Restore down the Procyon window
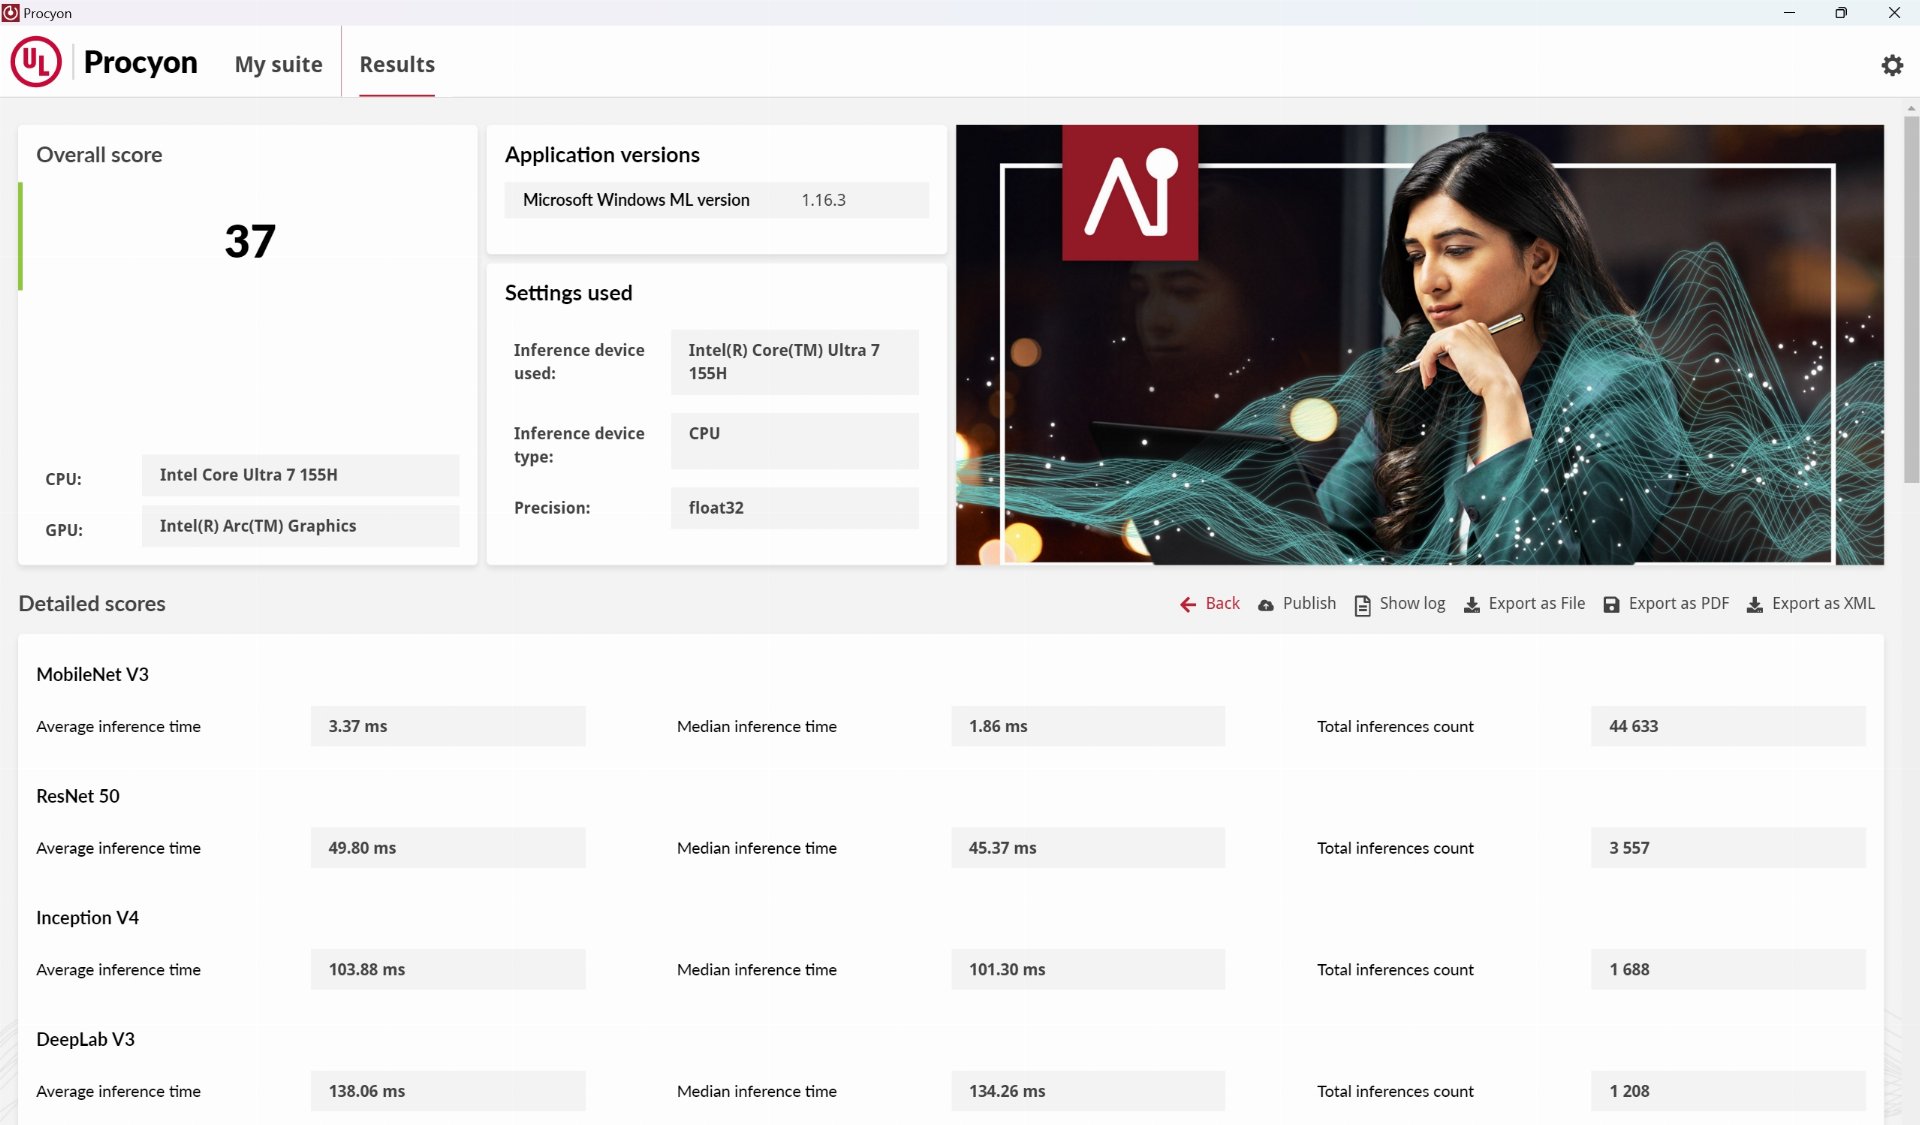The image size is (1920, 1125). point(1841,13)
